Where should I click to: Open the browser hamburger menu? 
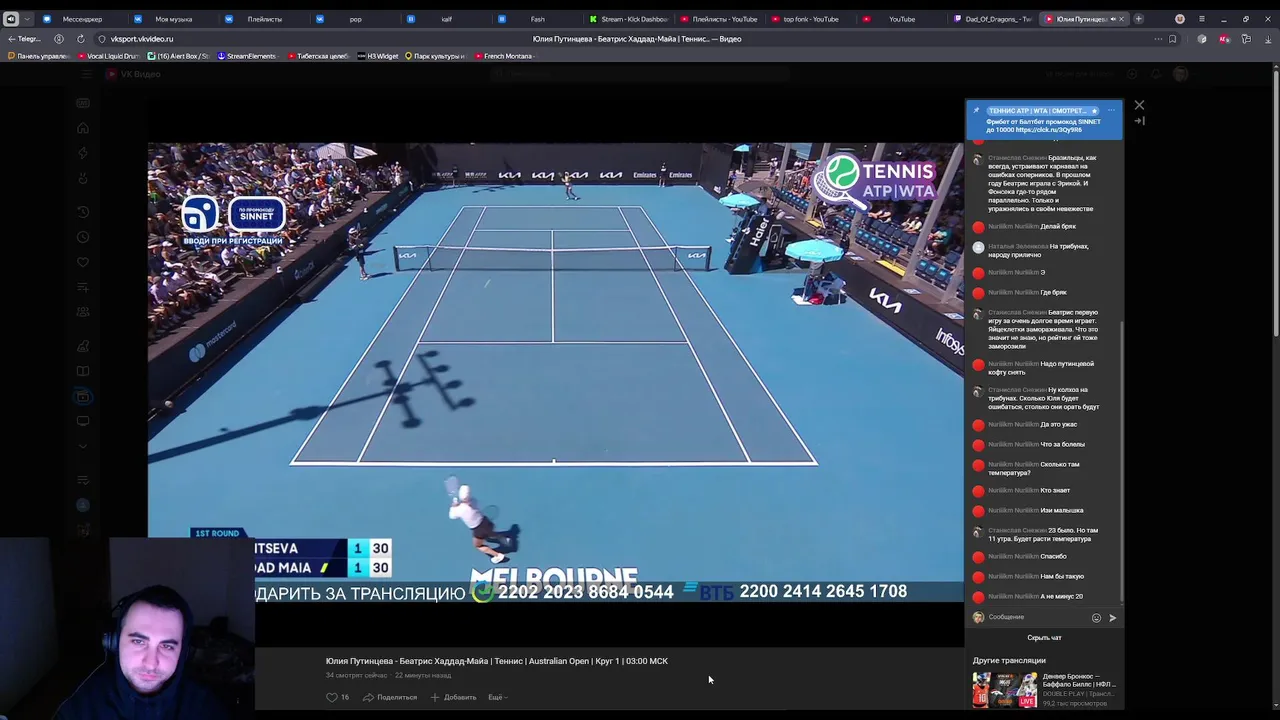[x=1201, y=19]
